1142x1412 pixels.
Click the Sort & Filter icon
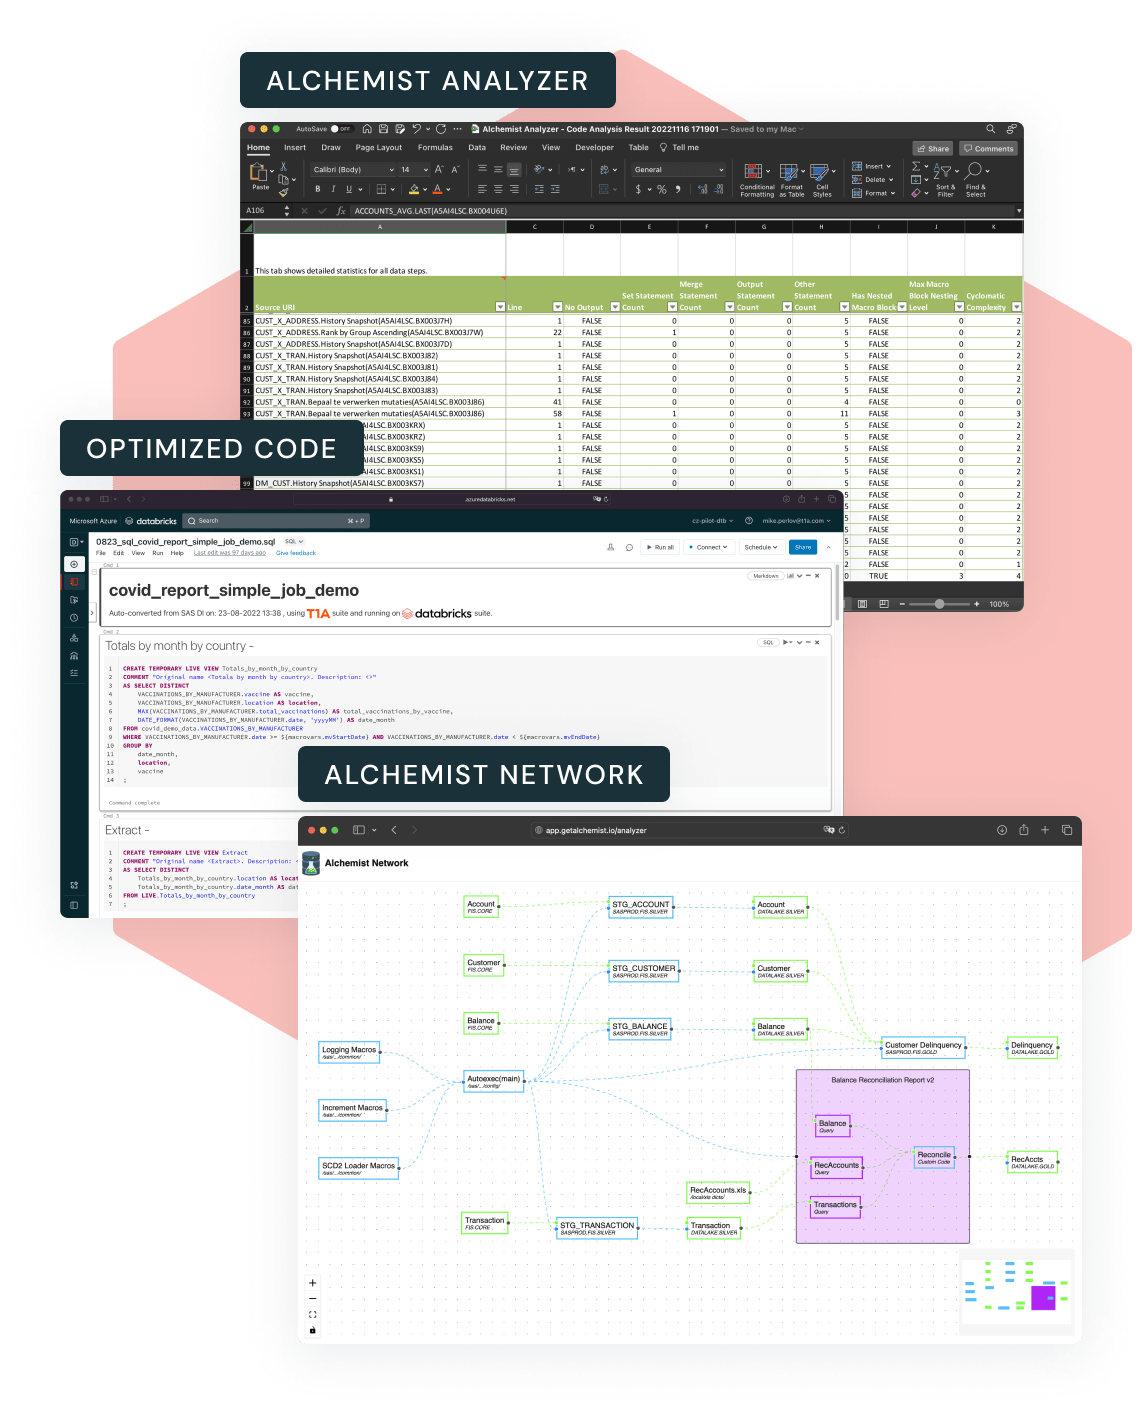[x=945, y=180]
